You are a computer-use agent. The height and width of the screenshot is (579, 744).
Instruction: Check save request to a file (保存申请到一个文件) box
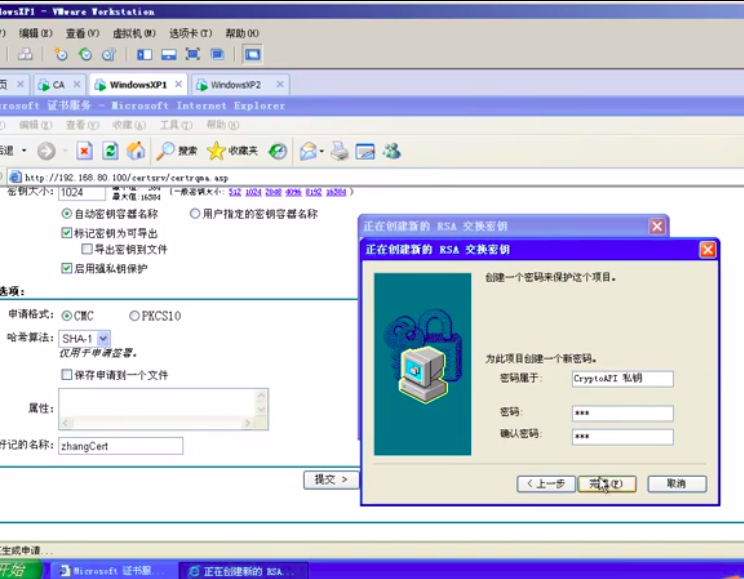[67, 375]
